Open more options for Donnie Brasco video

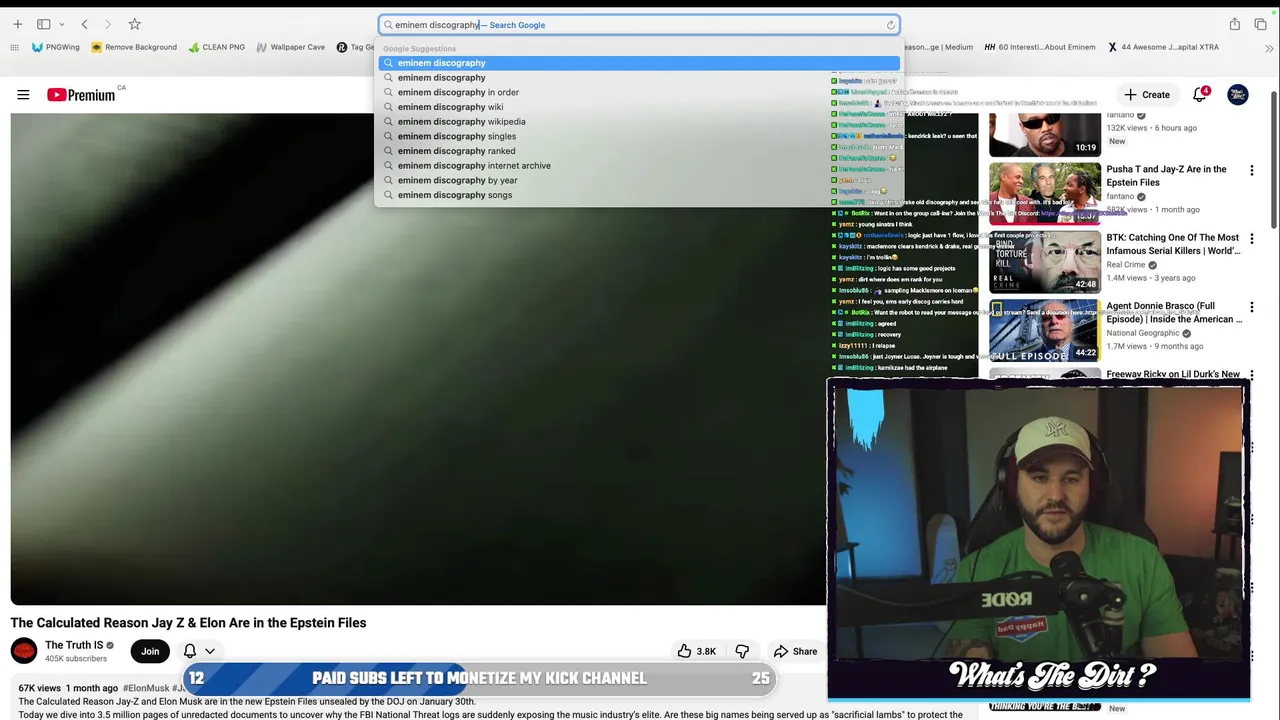click(x=1251, y=307)
